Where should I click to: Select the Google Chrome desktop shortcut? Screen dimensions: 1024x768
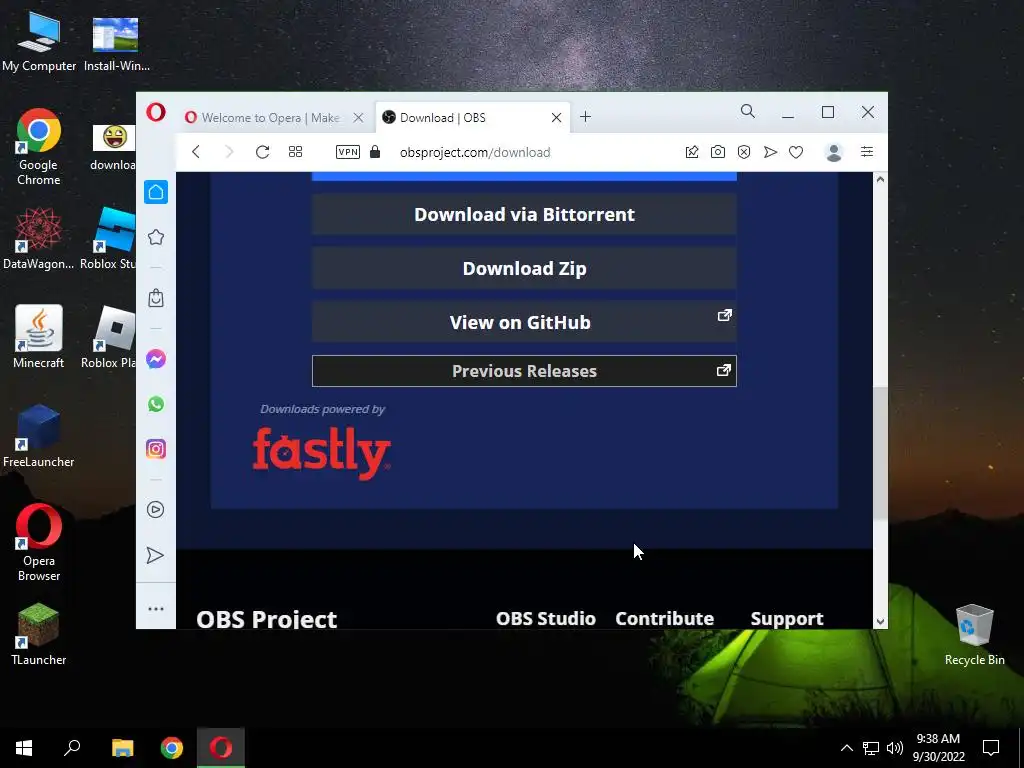(39, 147)
